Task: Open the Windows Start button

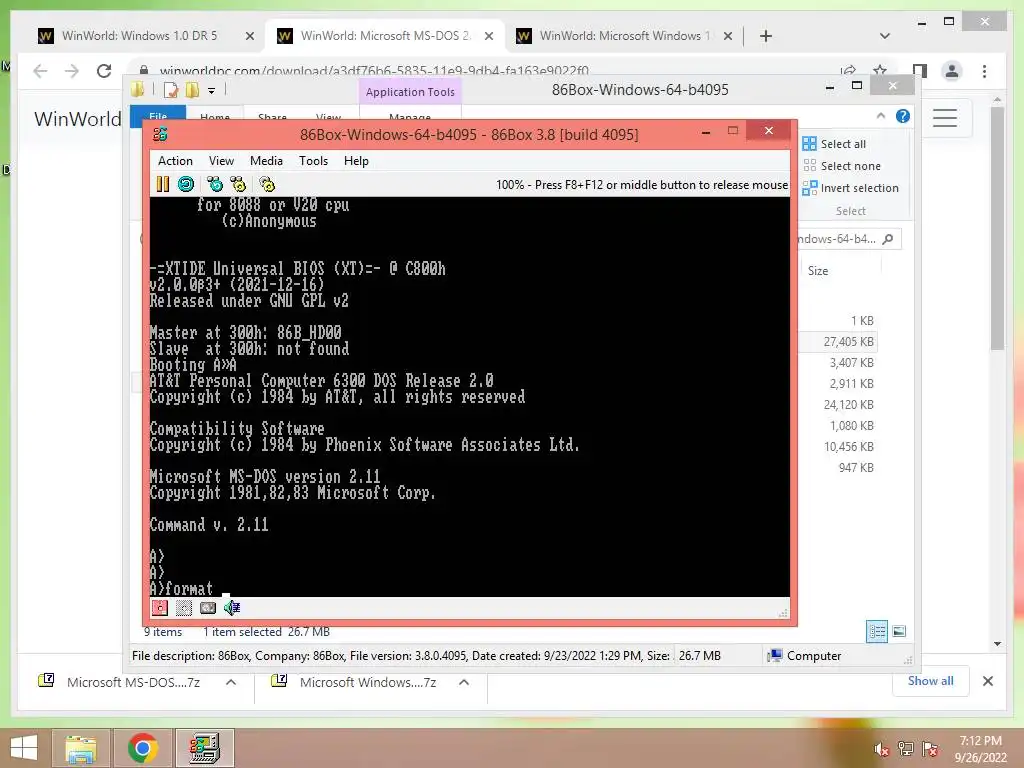Action: (x=24, y=748)
